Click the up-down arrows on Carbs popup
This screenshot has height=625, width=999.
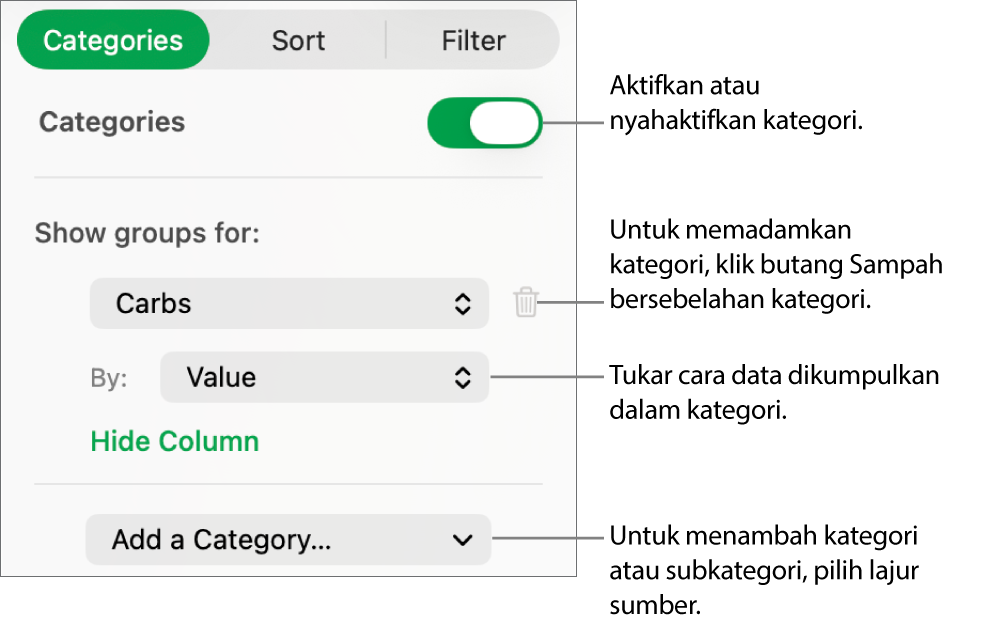pos(462,304)
